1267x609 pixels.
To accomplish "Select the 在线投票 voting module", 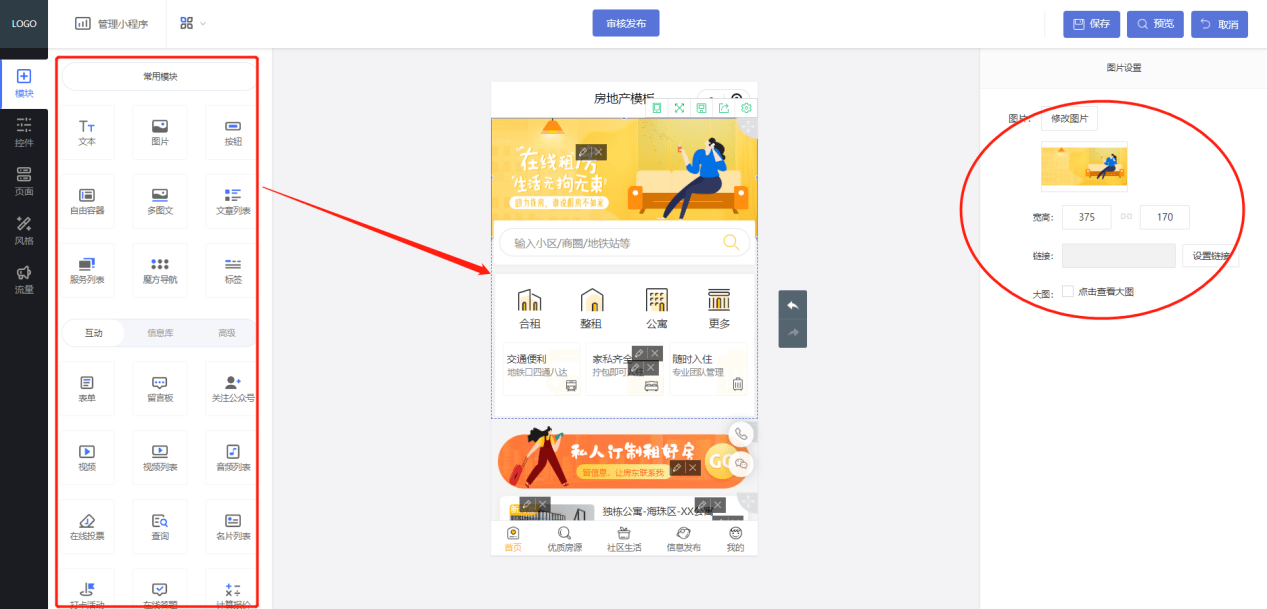I will coord(87,527).
